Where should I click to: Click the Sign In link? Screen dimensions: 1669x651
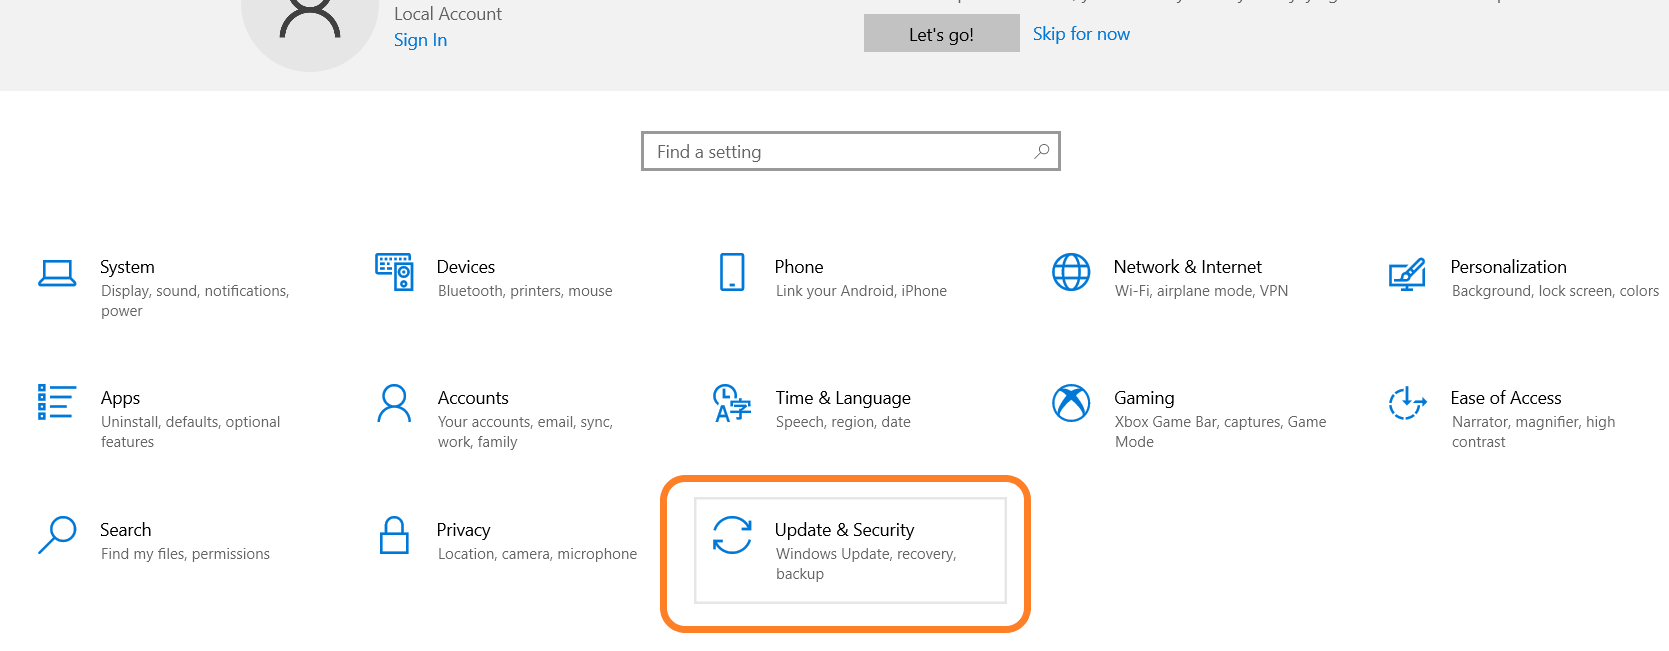coord(420,40)
